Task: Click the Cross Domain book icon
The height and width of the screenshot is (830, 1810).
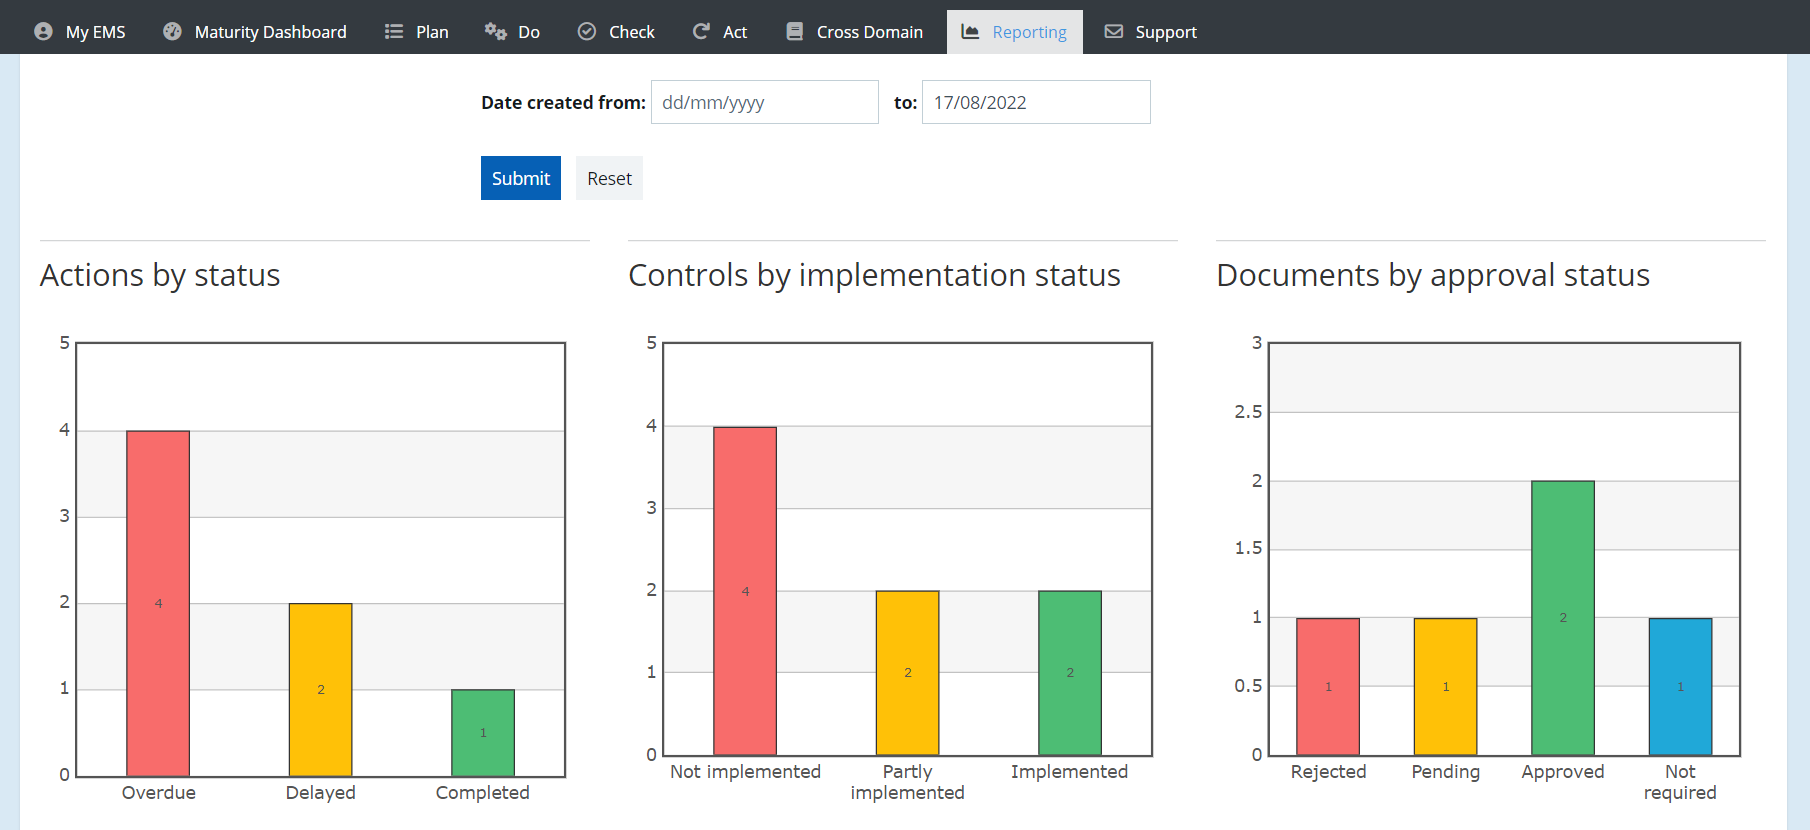Action: click(795, 32)
